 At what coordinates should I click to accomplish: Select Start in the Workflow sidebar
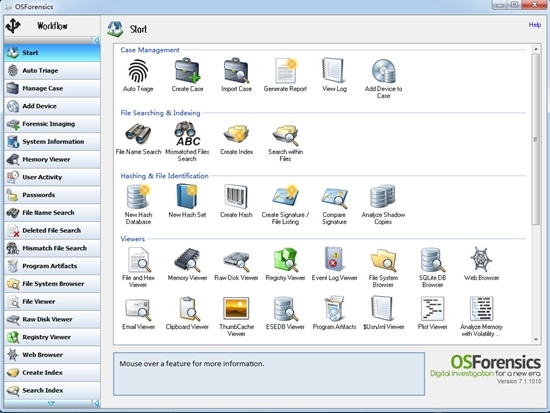point(52,53)
